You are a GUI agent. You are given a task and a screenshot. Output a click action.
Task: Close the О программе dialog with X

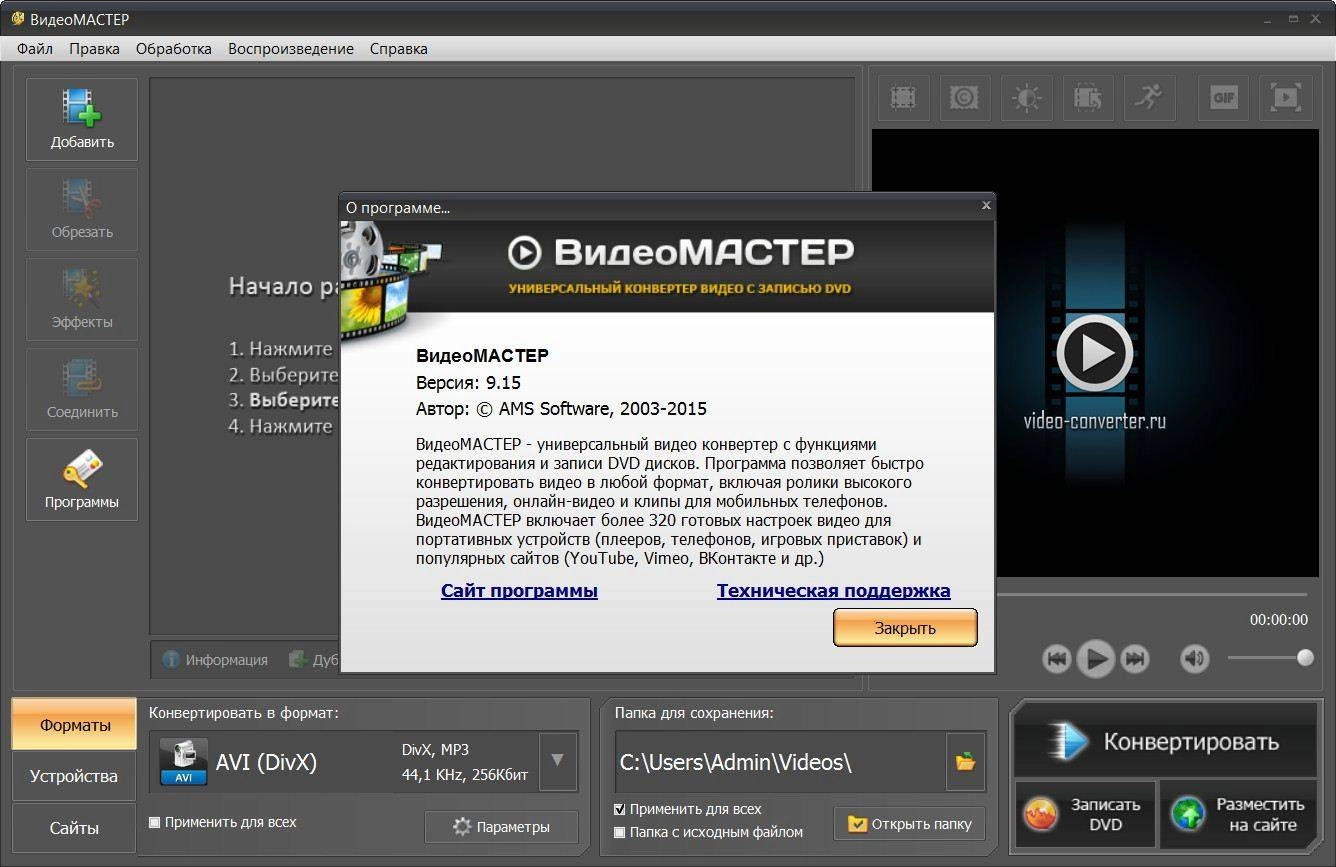(x=986, y=205)
